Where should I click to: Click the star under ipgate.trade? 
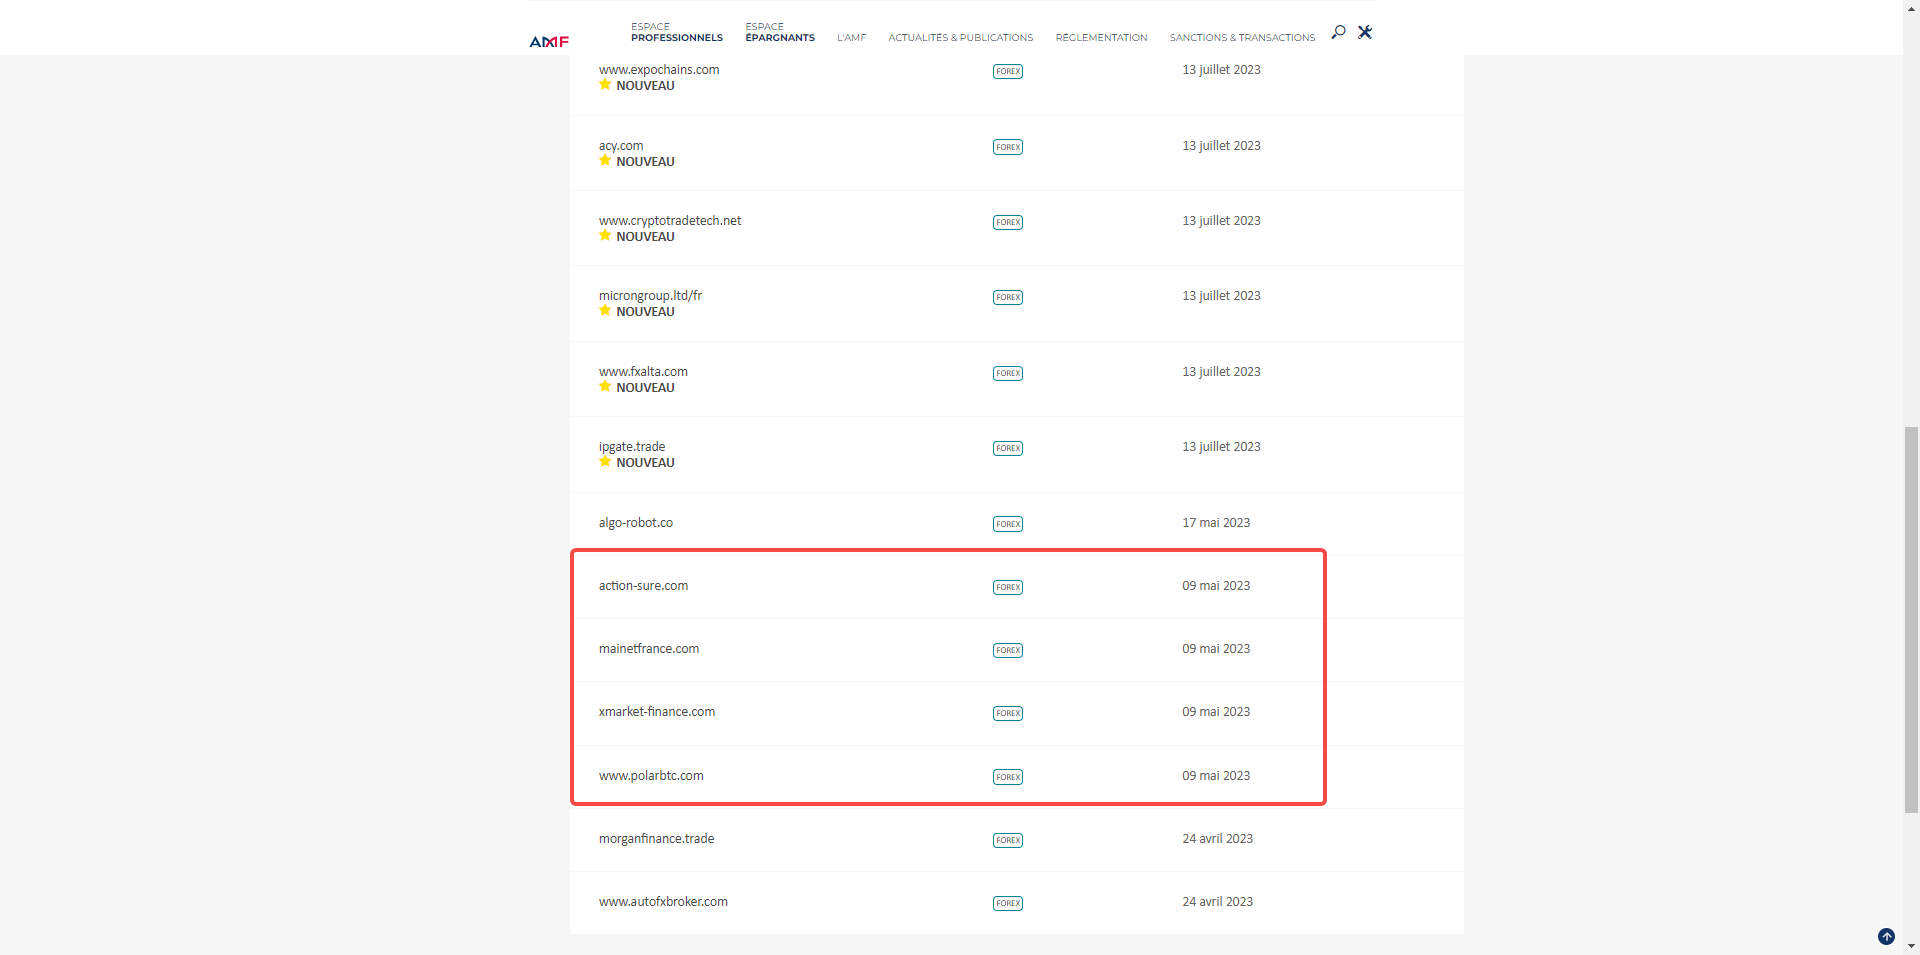605,462
